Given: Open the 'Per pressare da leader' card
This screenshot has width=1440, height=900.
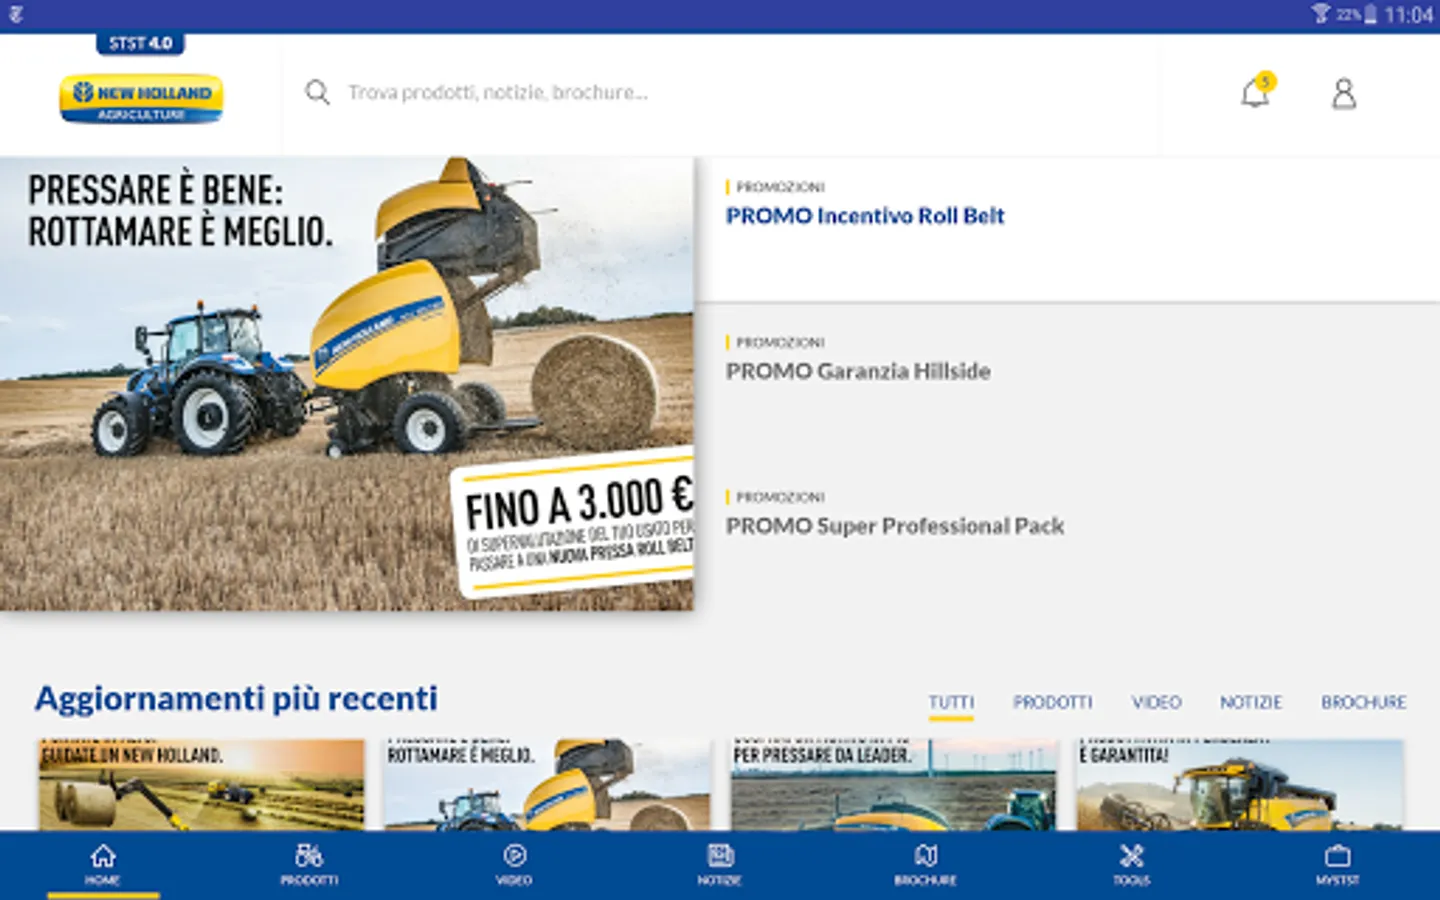Looking at the screenshot, I should coord(893,785).
